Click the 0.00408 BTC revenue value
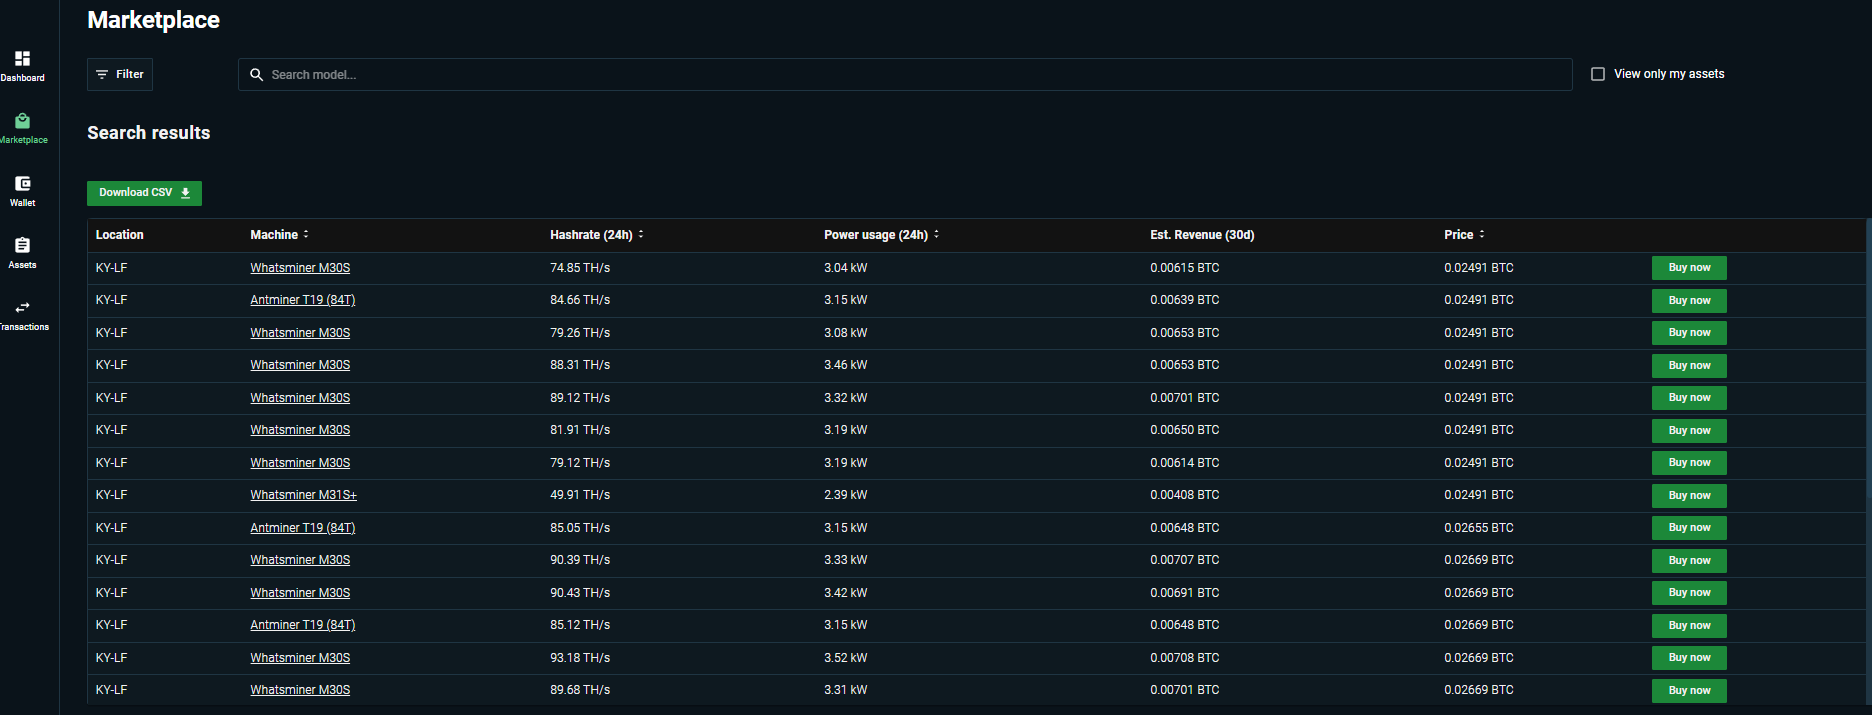Viewport: 1872px width, 715px height. [x=1185, y=495]
